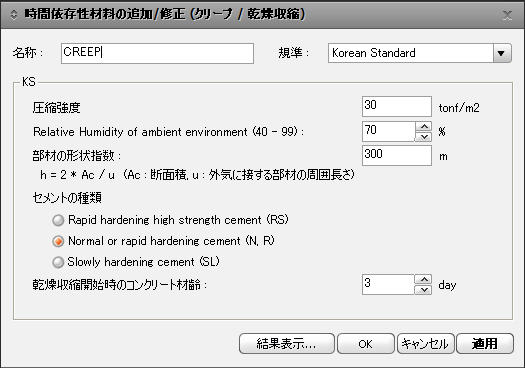Select Slowly hardening cement (SL)

tap(136, 262)
